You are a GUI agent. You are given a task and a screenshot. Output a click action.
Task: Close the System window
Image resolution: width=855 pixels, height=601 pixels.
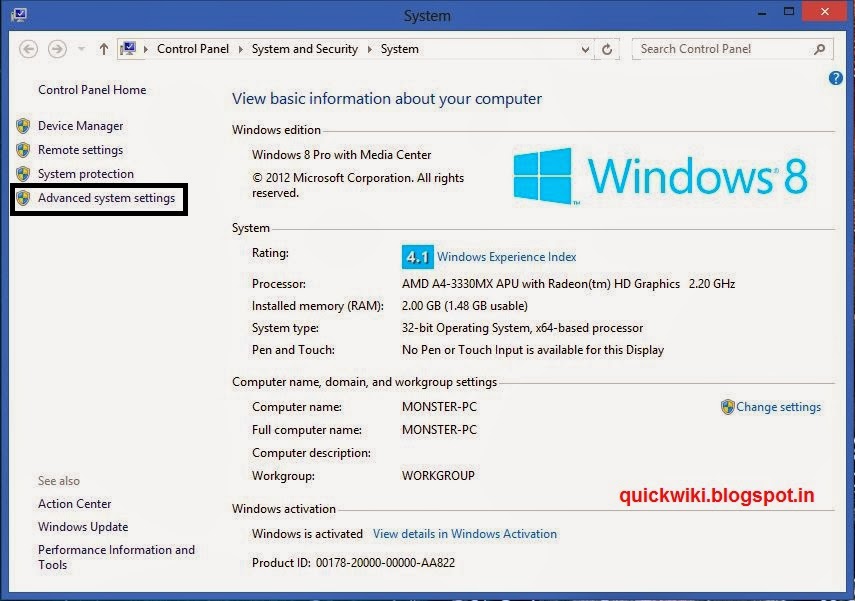click(824, 12)
